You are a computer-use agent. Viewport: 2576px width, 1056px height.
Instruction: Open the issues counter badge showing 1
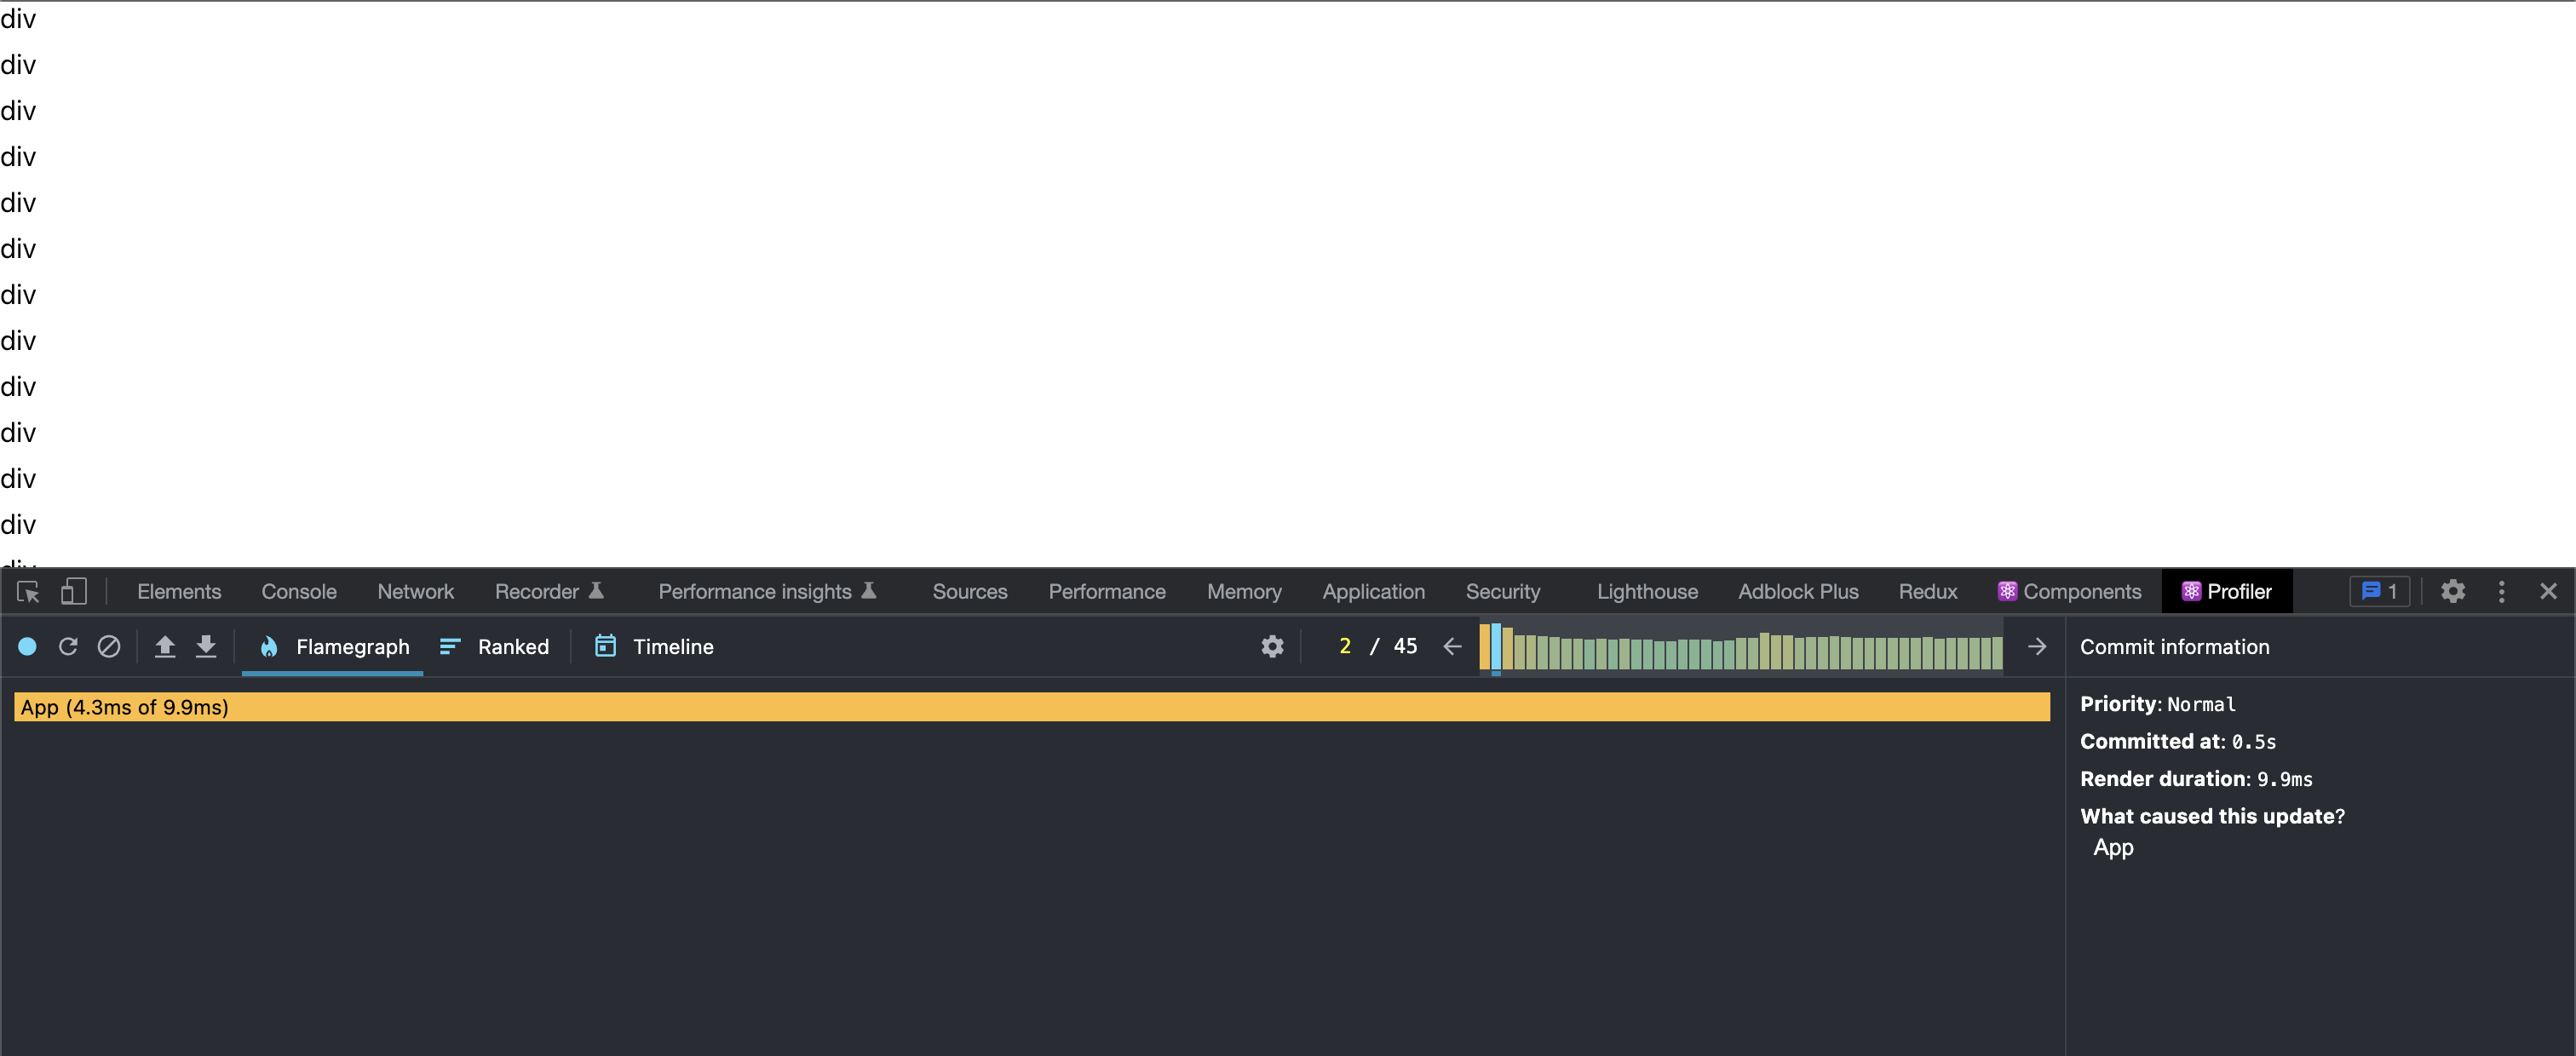coord(2379,592)
